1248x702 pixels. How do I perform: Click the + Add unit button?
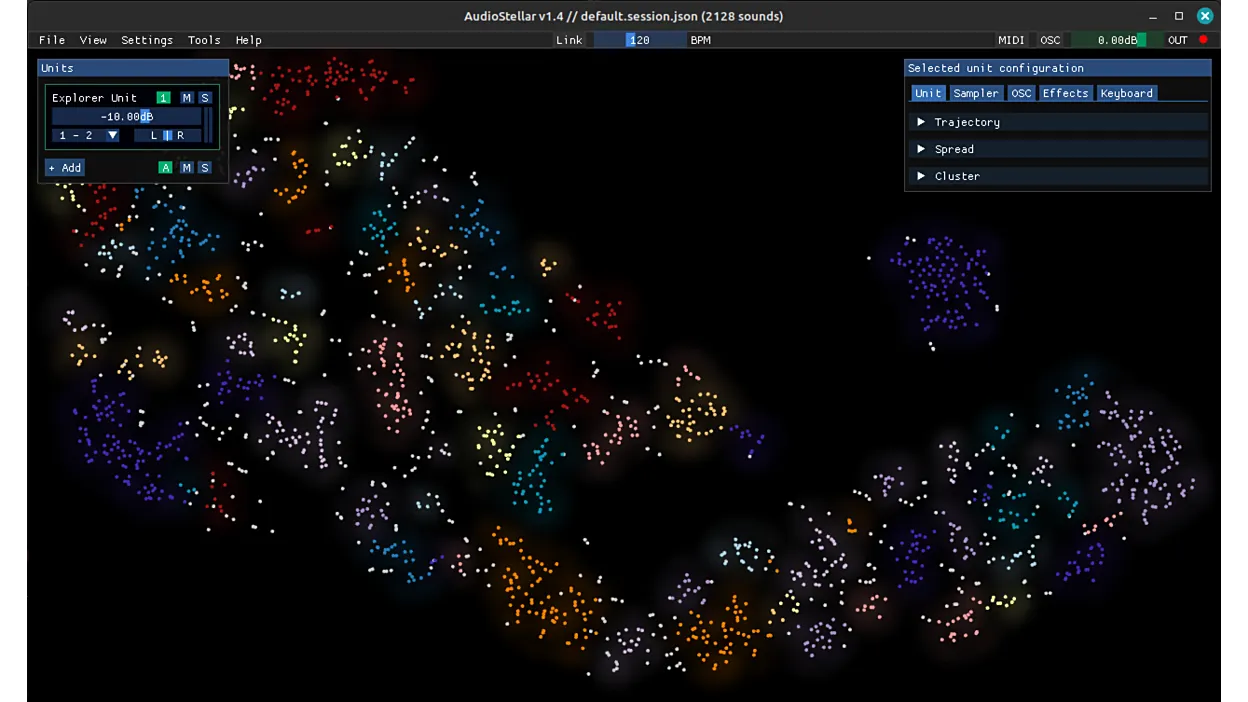65,168
